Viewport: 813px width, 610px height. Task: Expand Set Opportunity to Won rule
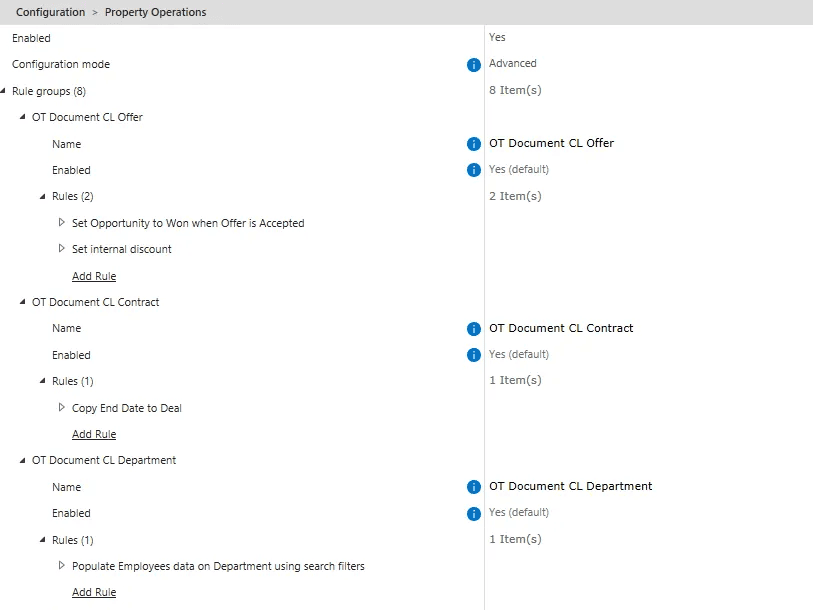[x=62, y=223]
